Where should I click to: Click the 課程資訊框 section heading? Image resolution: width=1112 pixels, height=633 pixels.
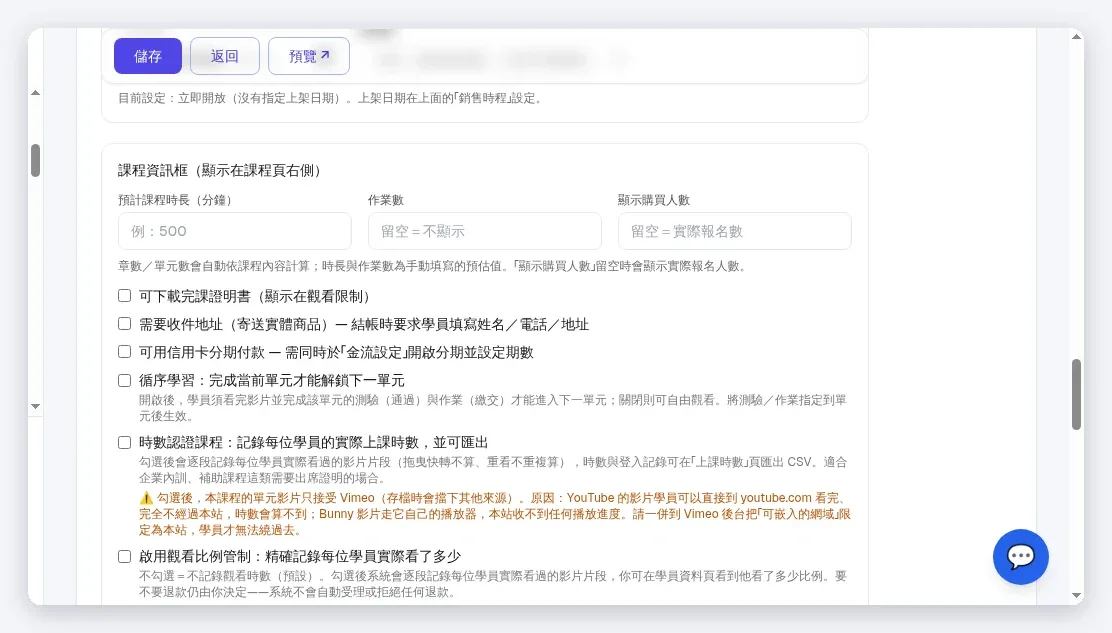[x=221, y=170]
